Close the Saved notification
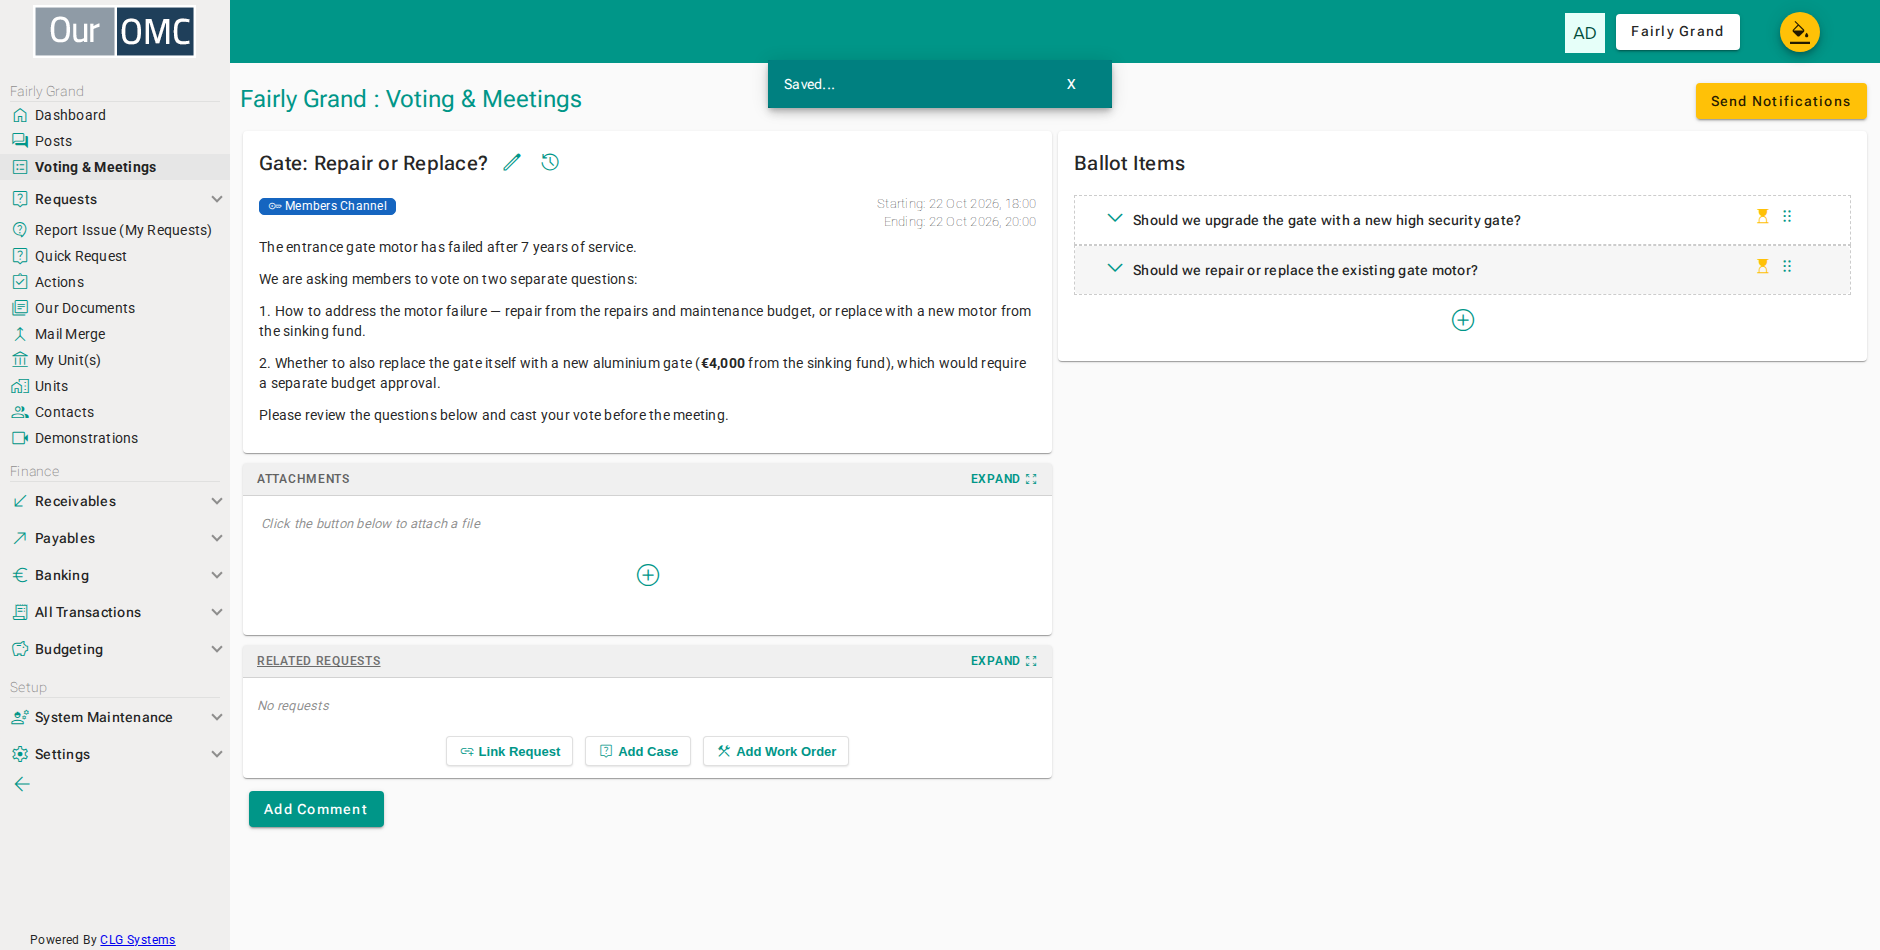 pyautogui.click(x=1071, y=84)
